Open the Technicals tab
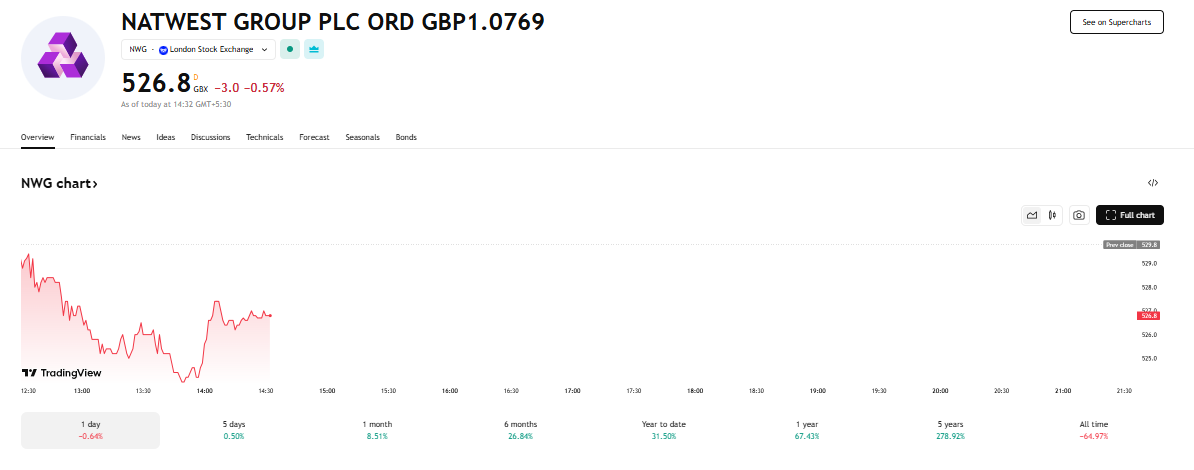This screenshot has height=470, width=1194. pos(264,137)
